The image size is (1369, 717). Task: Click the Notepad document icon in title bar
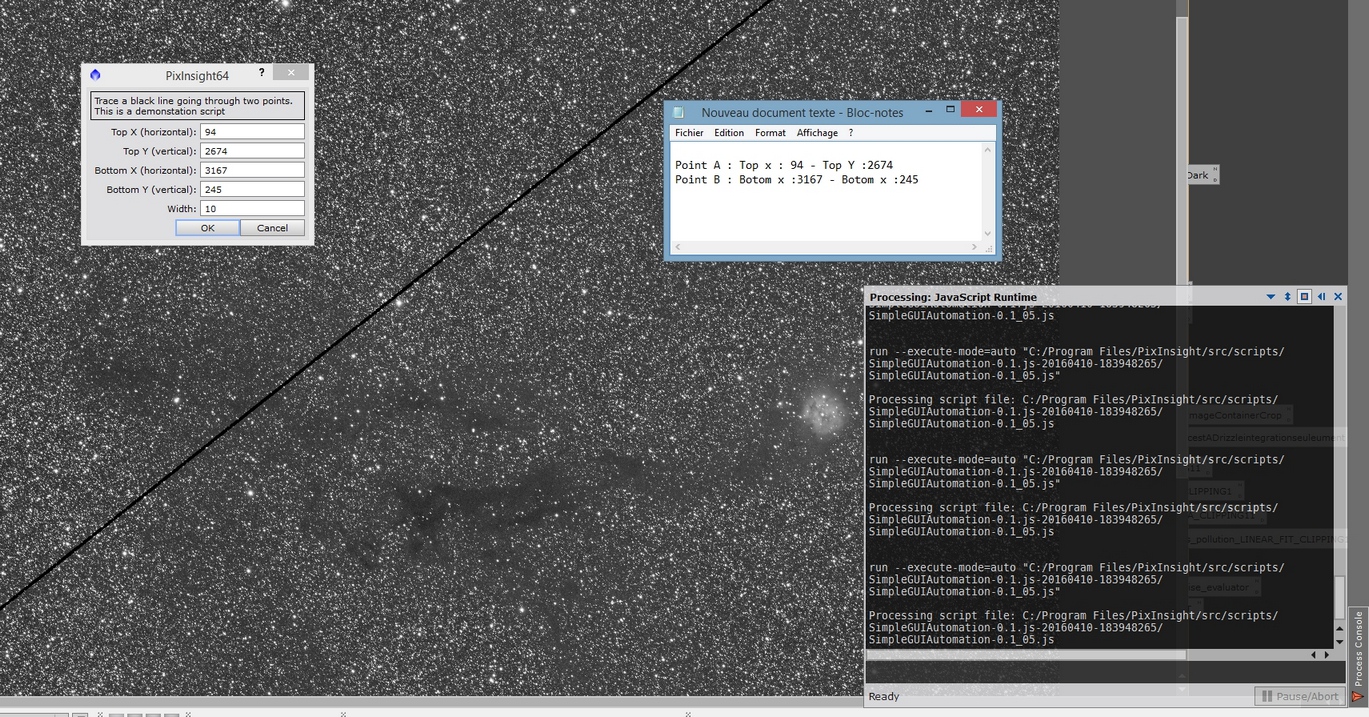pyautogui.click(x=679, y=113)
